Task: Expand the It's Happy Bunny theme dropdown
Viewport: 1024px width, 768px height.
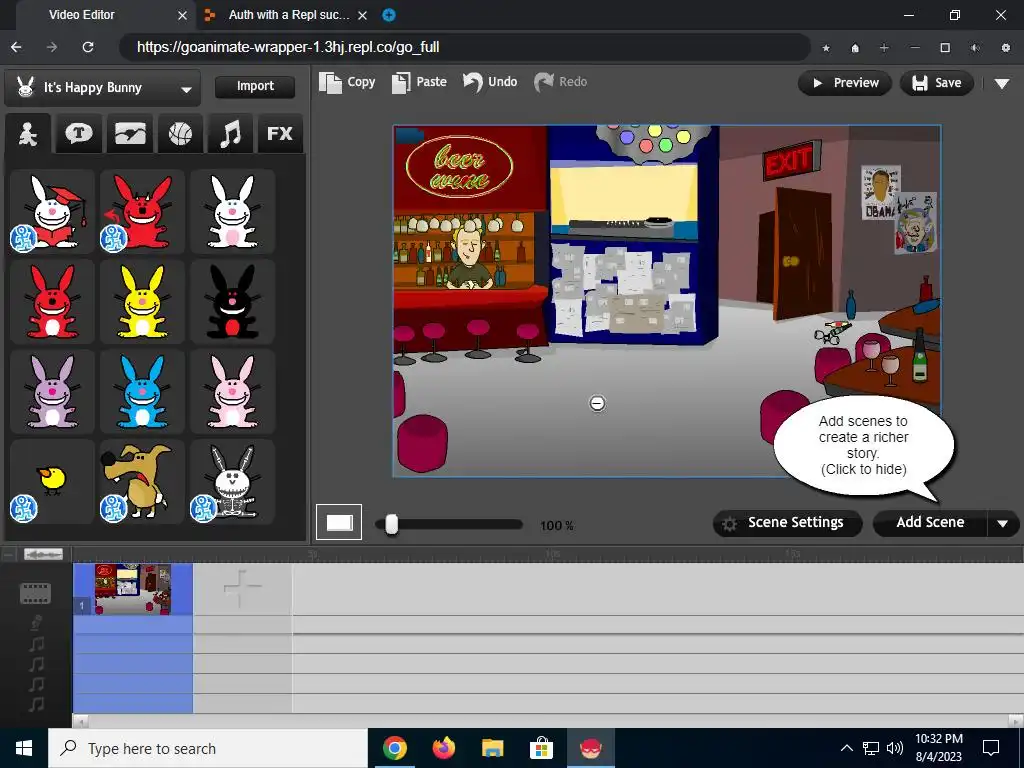Action: click(x=103, y=88)
